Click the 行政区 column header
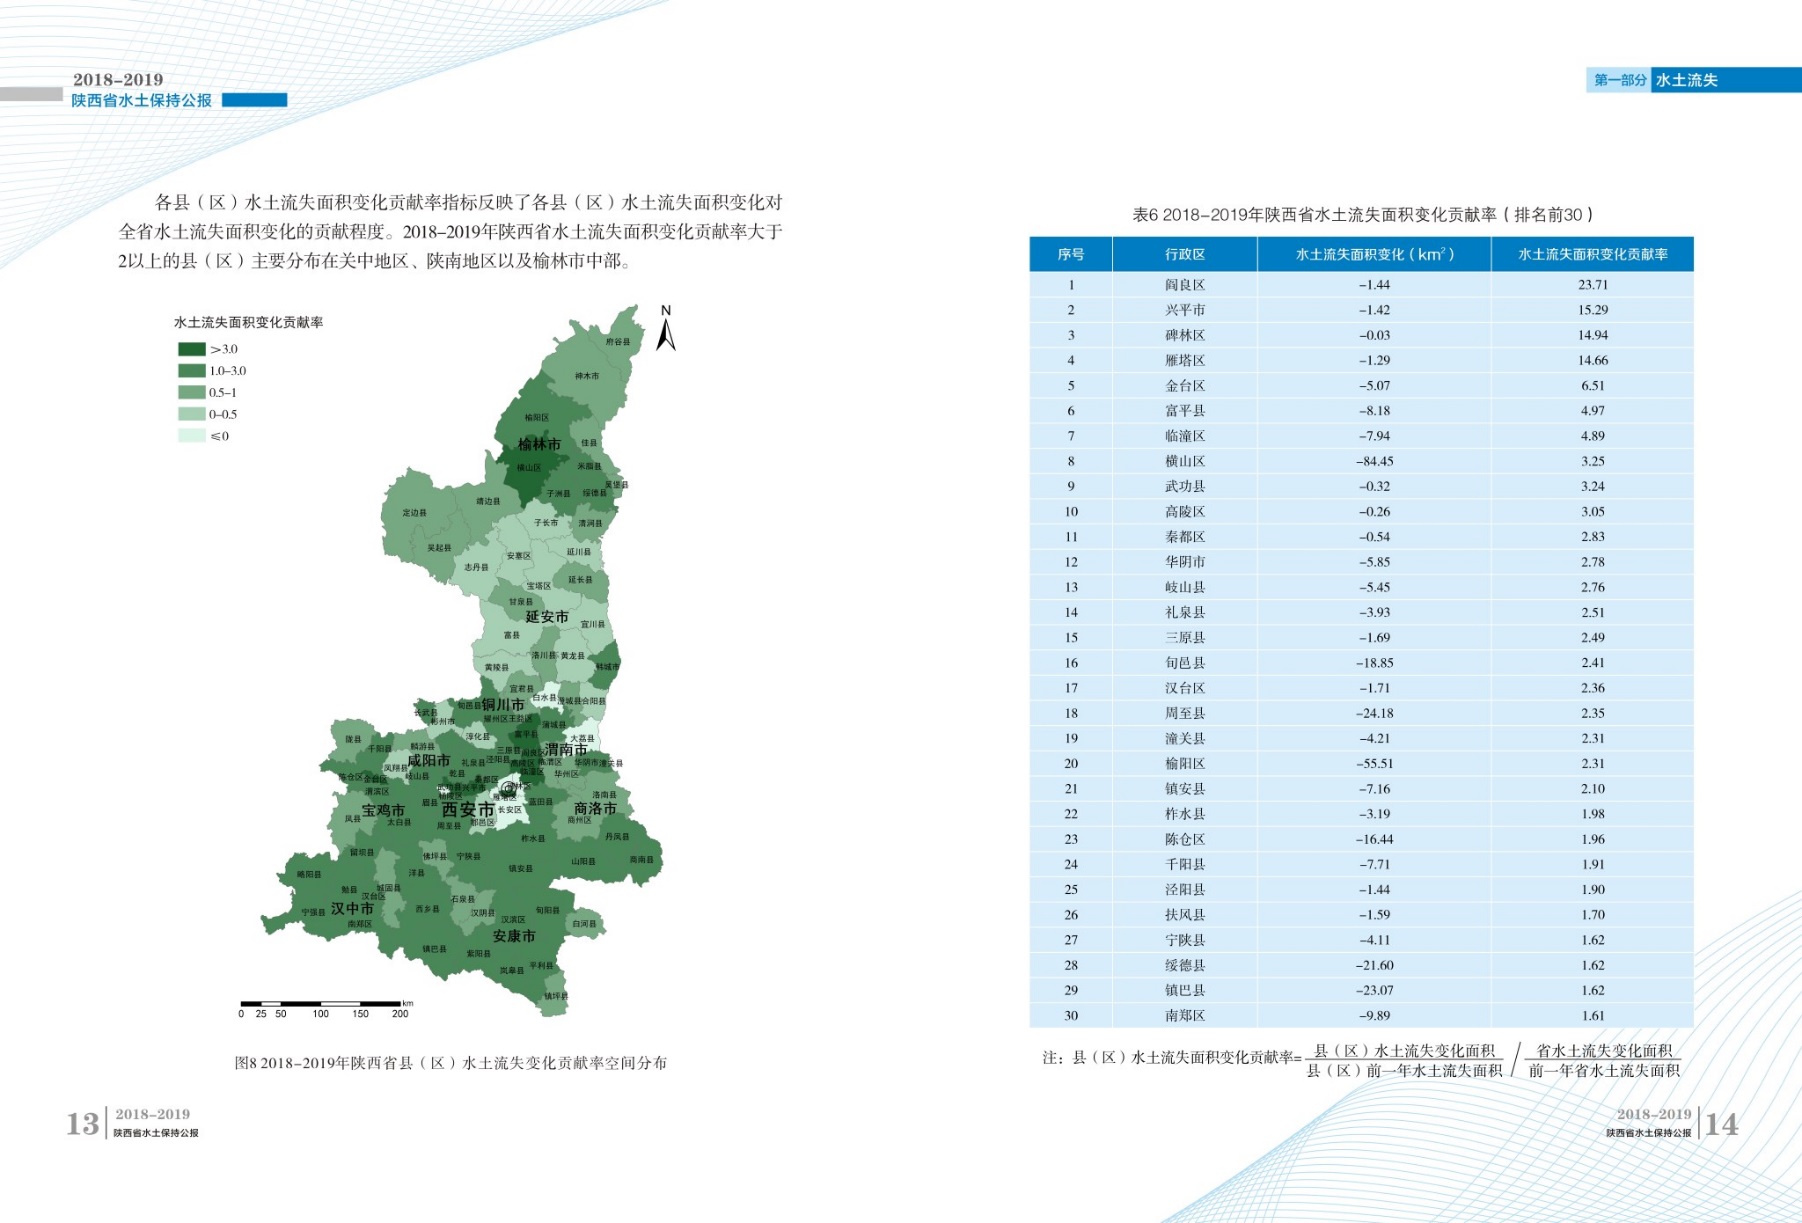The image size is (1802, 1223). (1184, 255)
